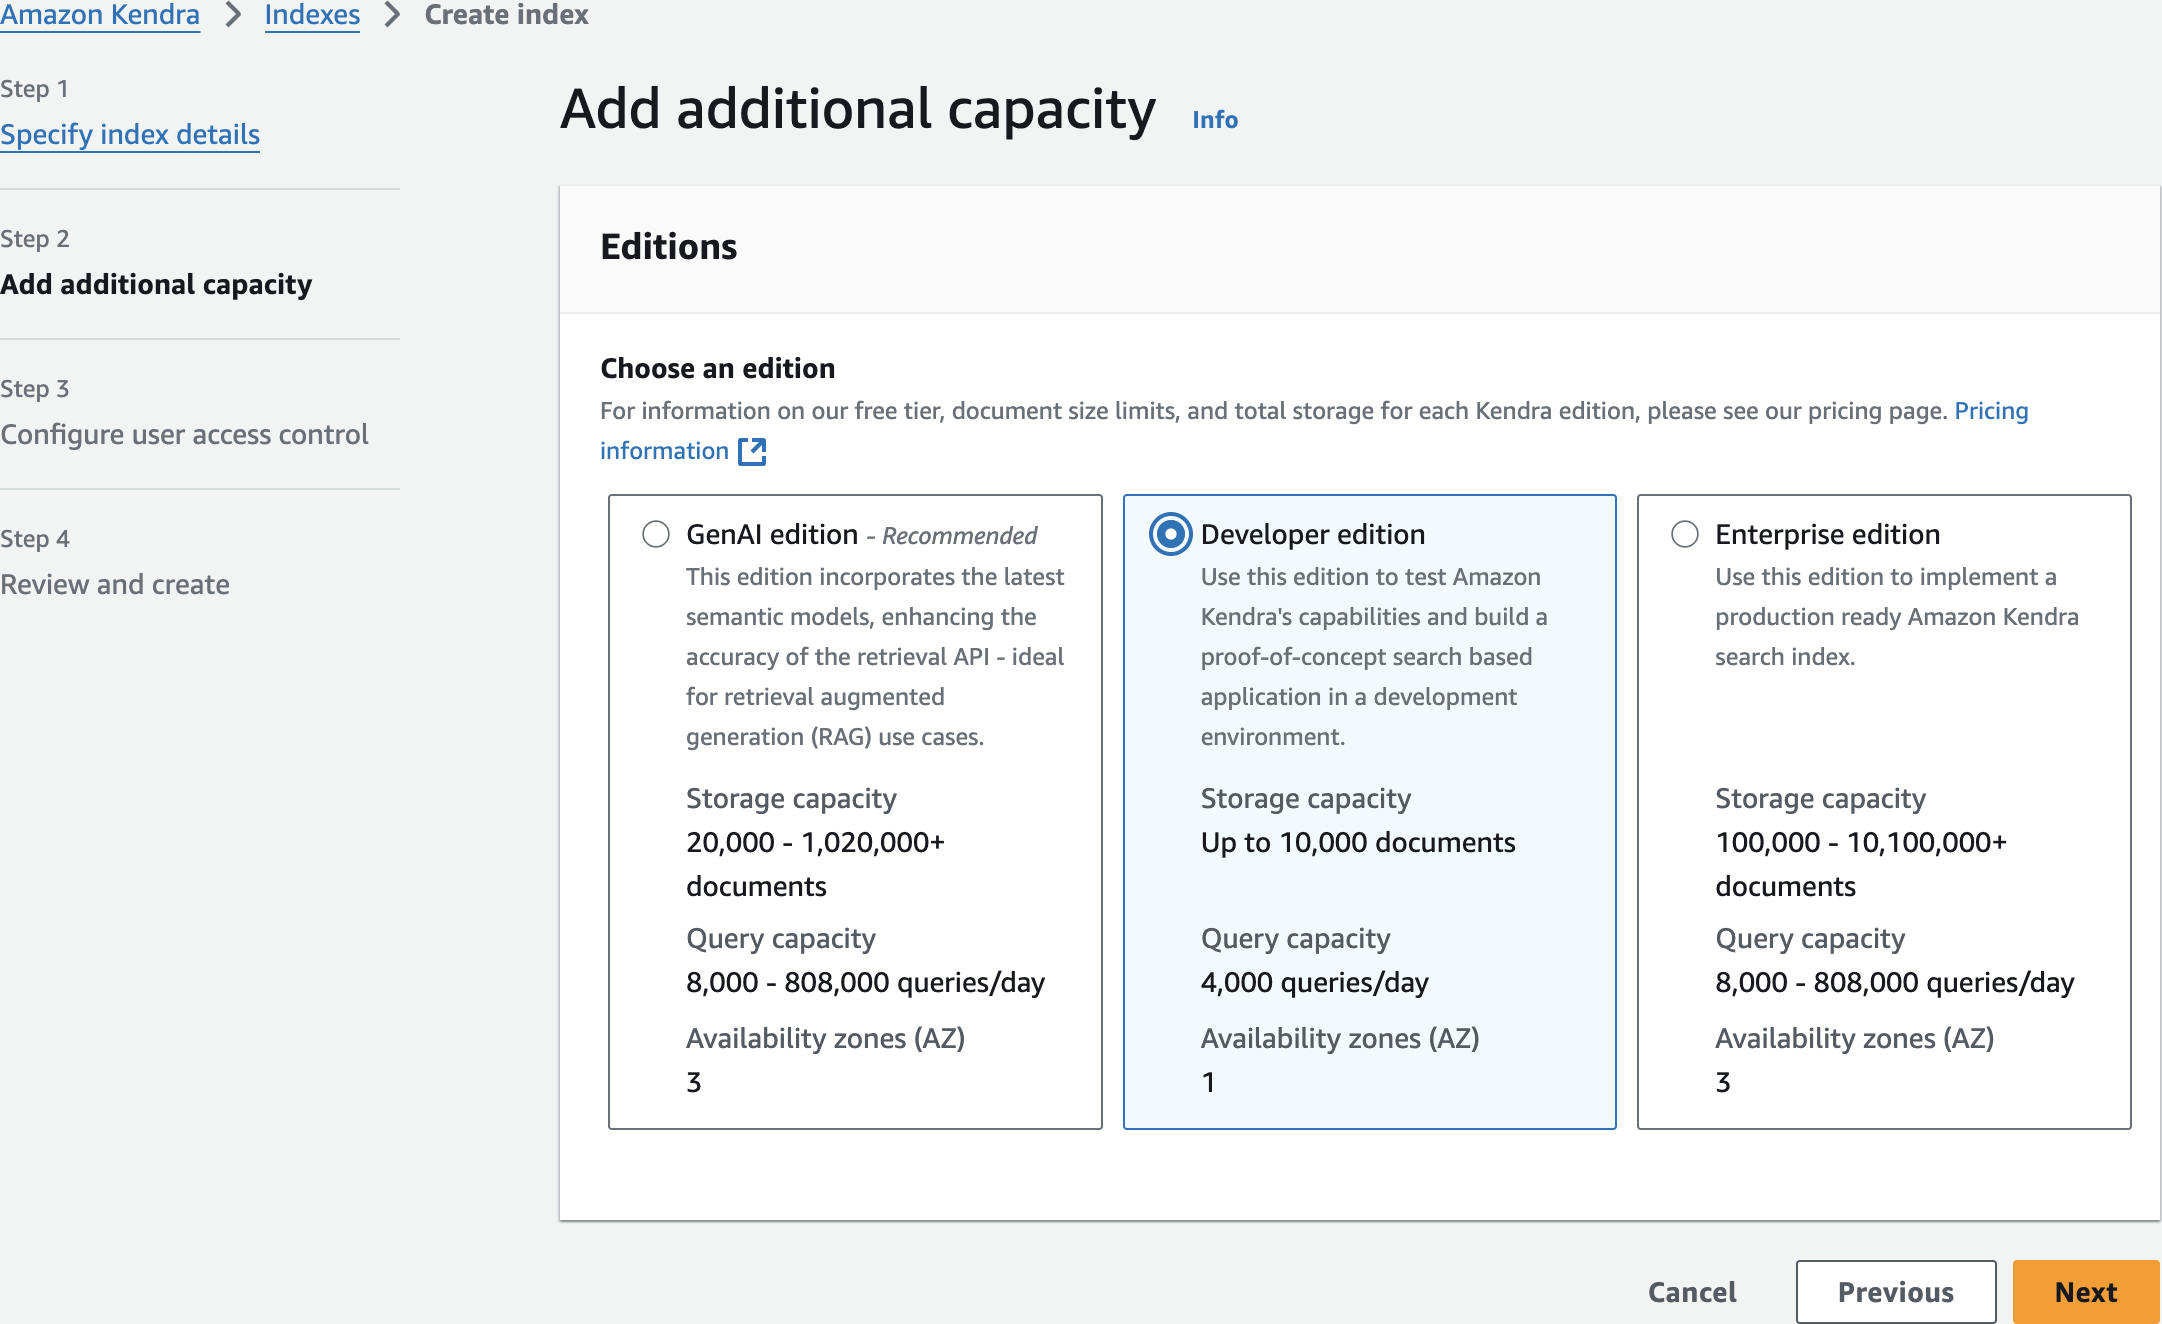Cancel the index creation
Viewport: 2162px width, 1324px height.
click(1692, 1292)
